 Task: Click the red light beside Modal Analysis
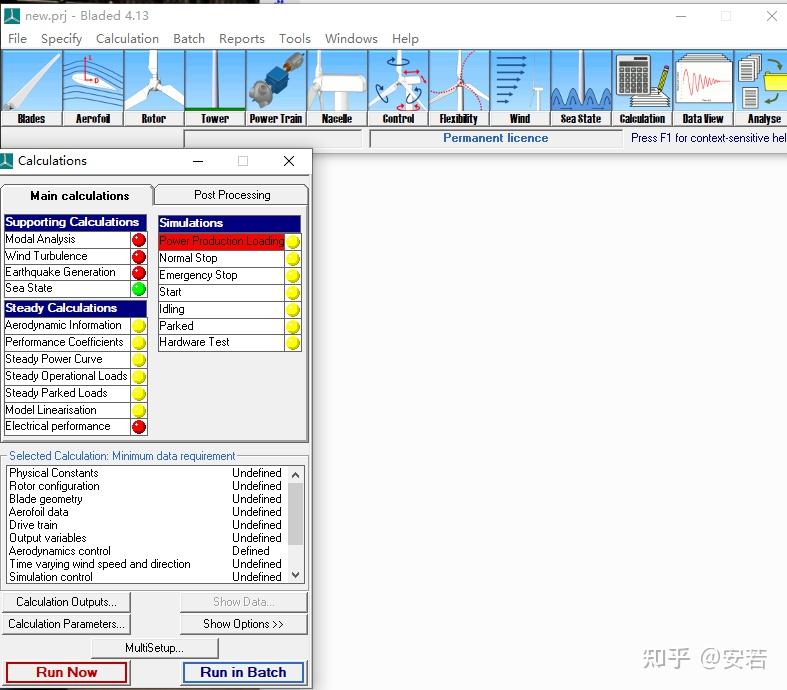(139, 240)
